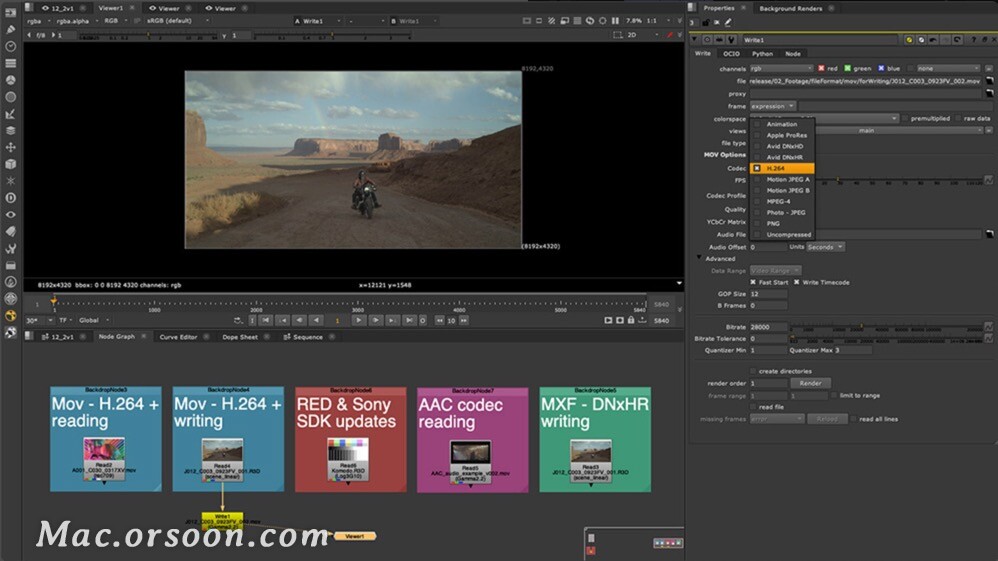This screenshot has height=561, width=998.
Task: Open the Units Seconds dropdown
Action: pos(826,246)
